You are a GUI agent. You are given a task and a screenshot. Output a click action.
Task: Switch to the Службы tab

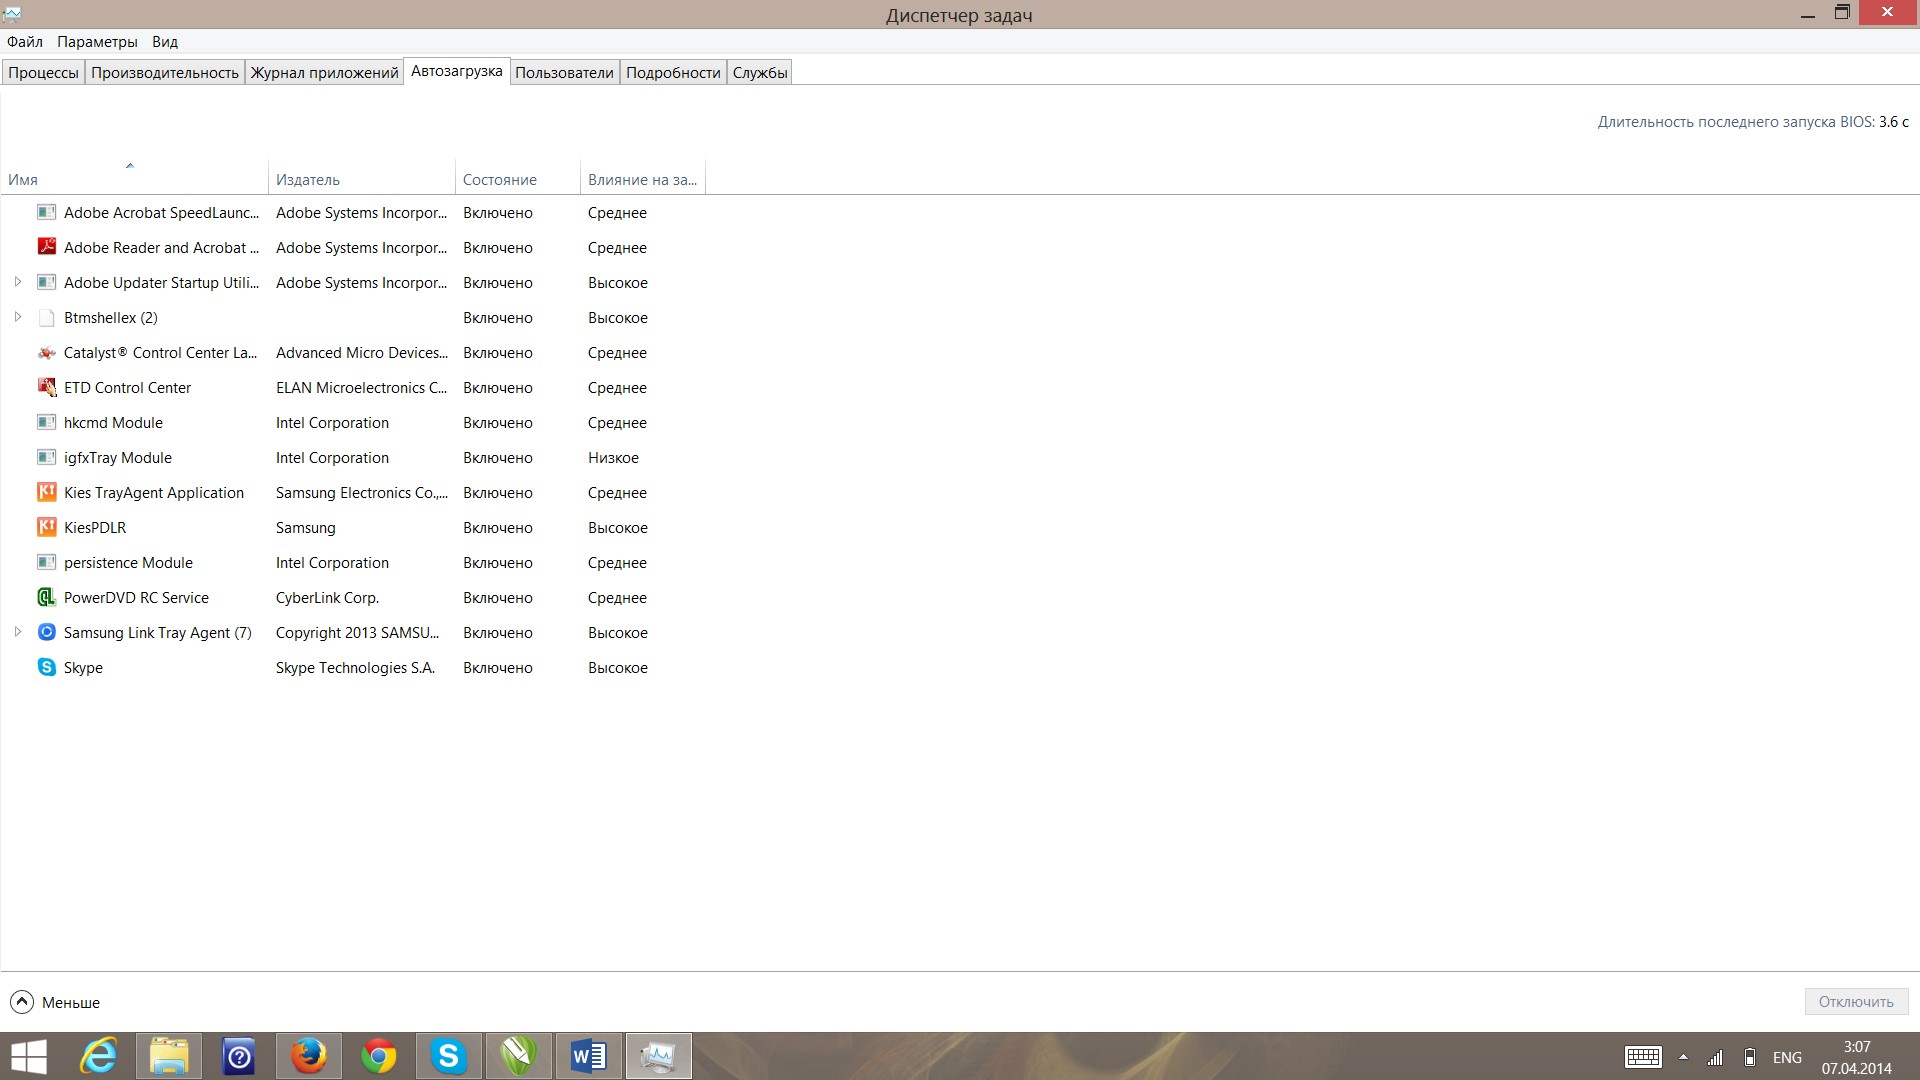click(x=760, y=72)
